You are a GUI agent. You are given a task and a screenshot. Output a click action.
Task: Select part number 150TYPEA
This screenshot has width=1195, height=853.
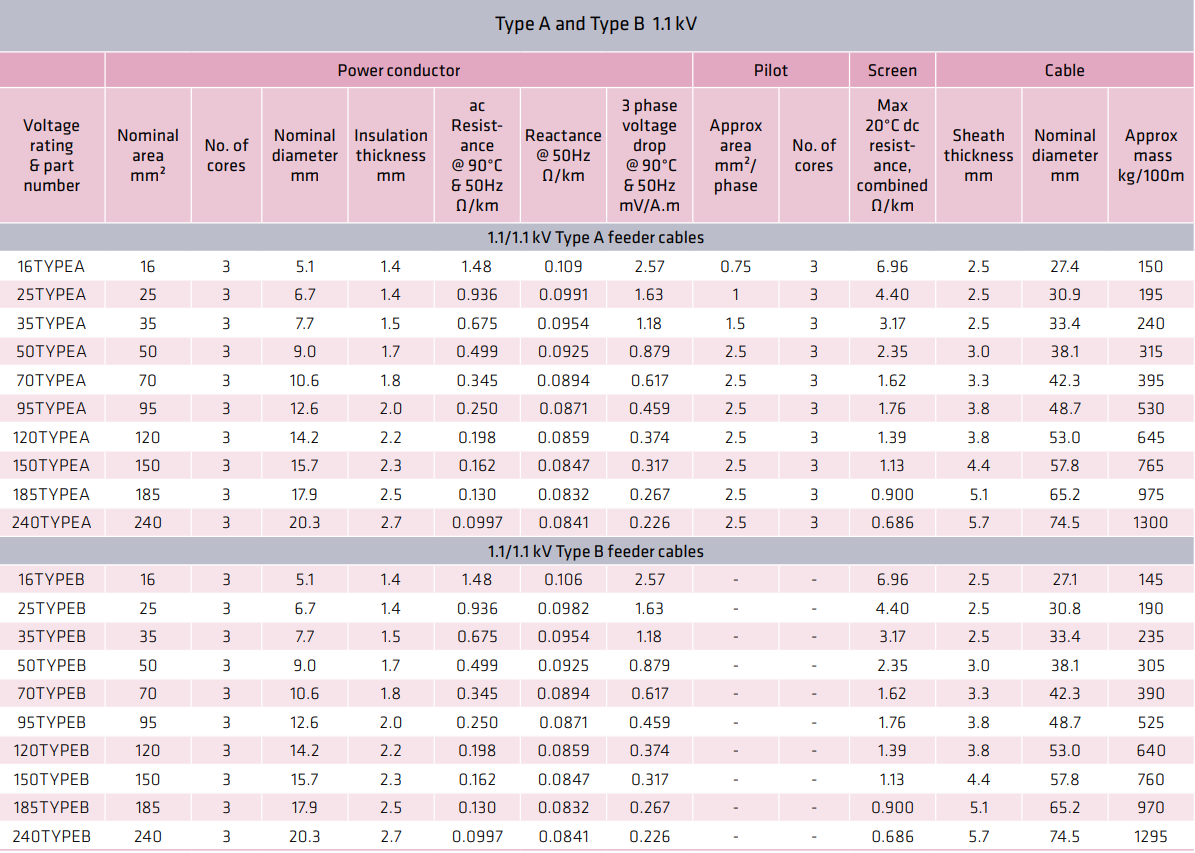pos(51,466)
